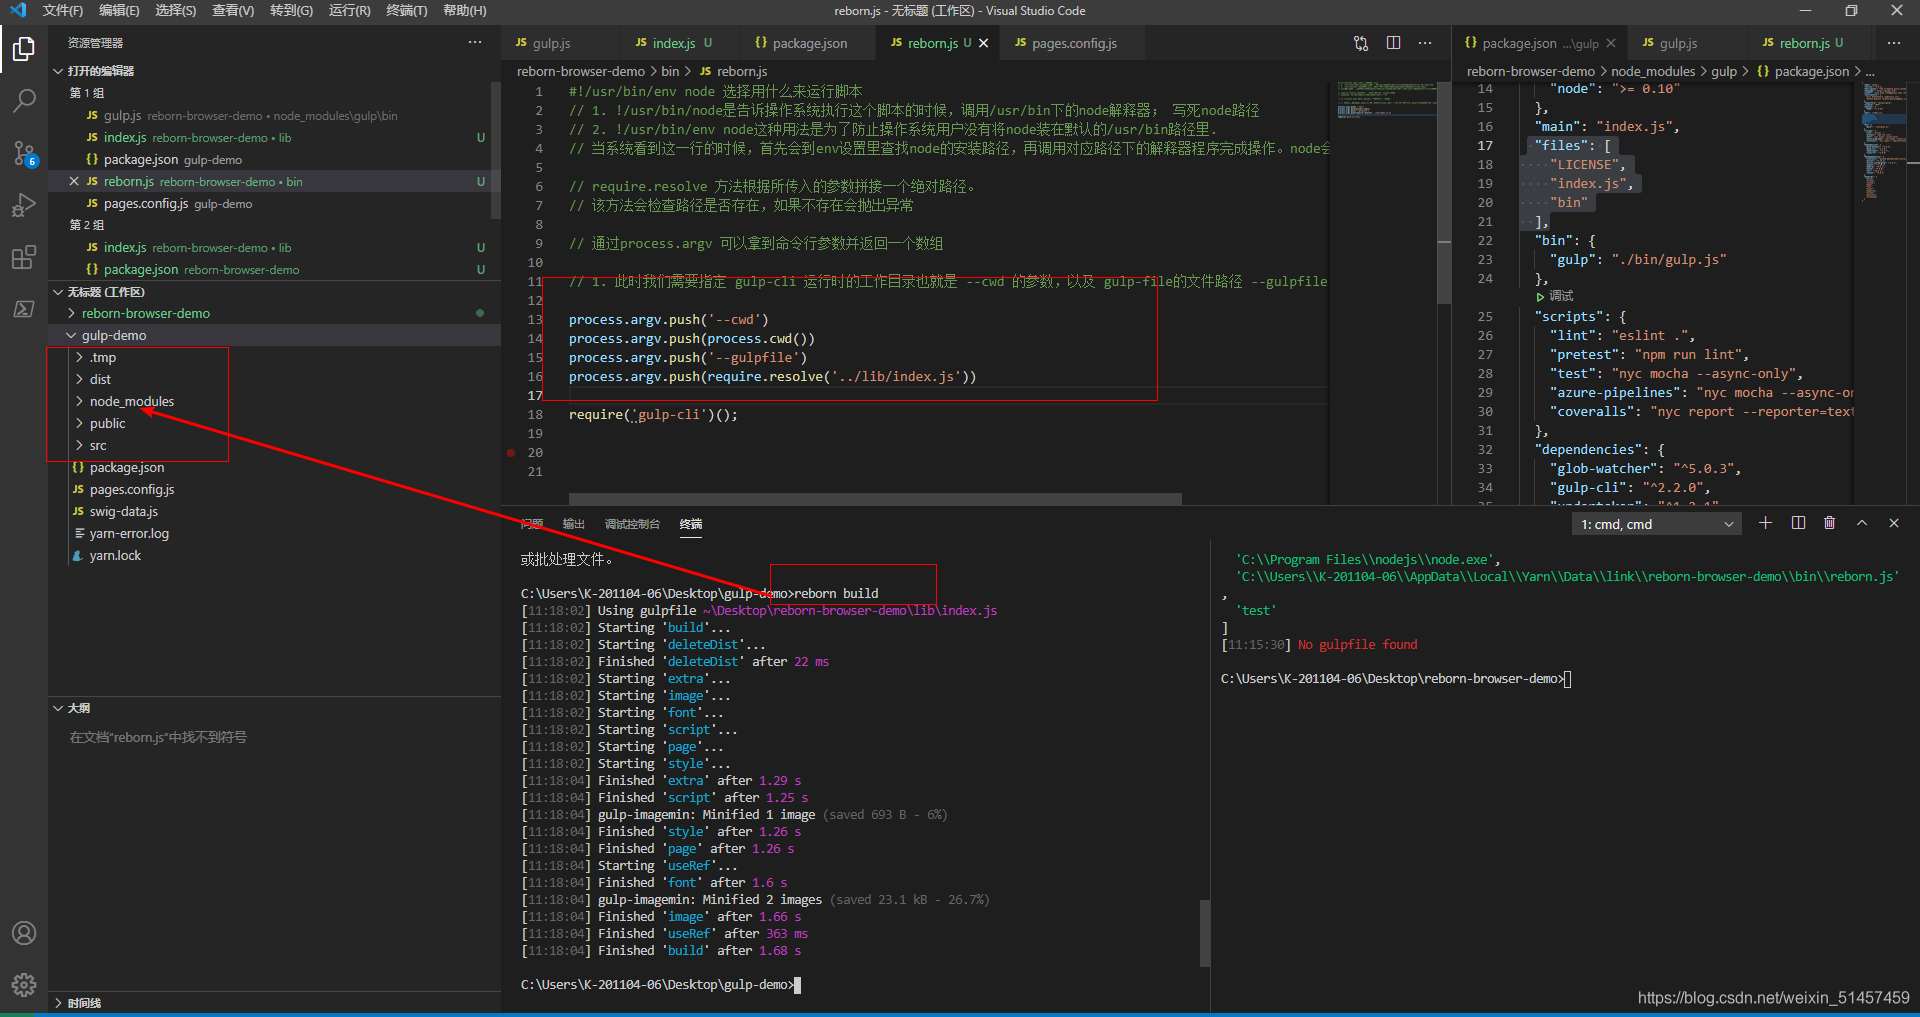Viewport: 1920px width, 1017px height.
Task: Switch to reborn.js tab in right editor group
Action: coord(1803,43)
